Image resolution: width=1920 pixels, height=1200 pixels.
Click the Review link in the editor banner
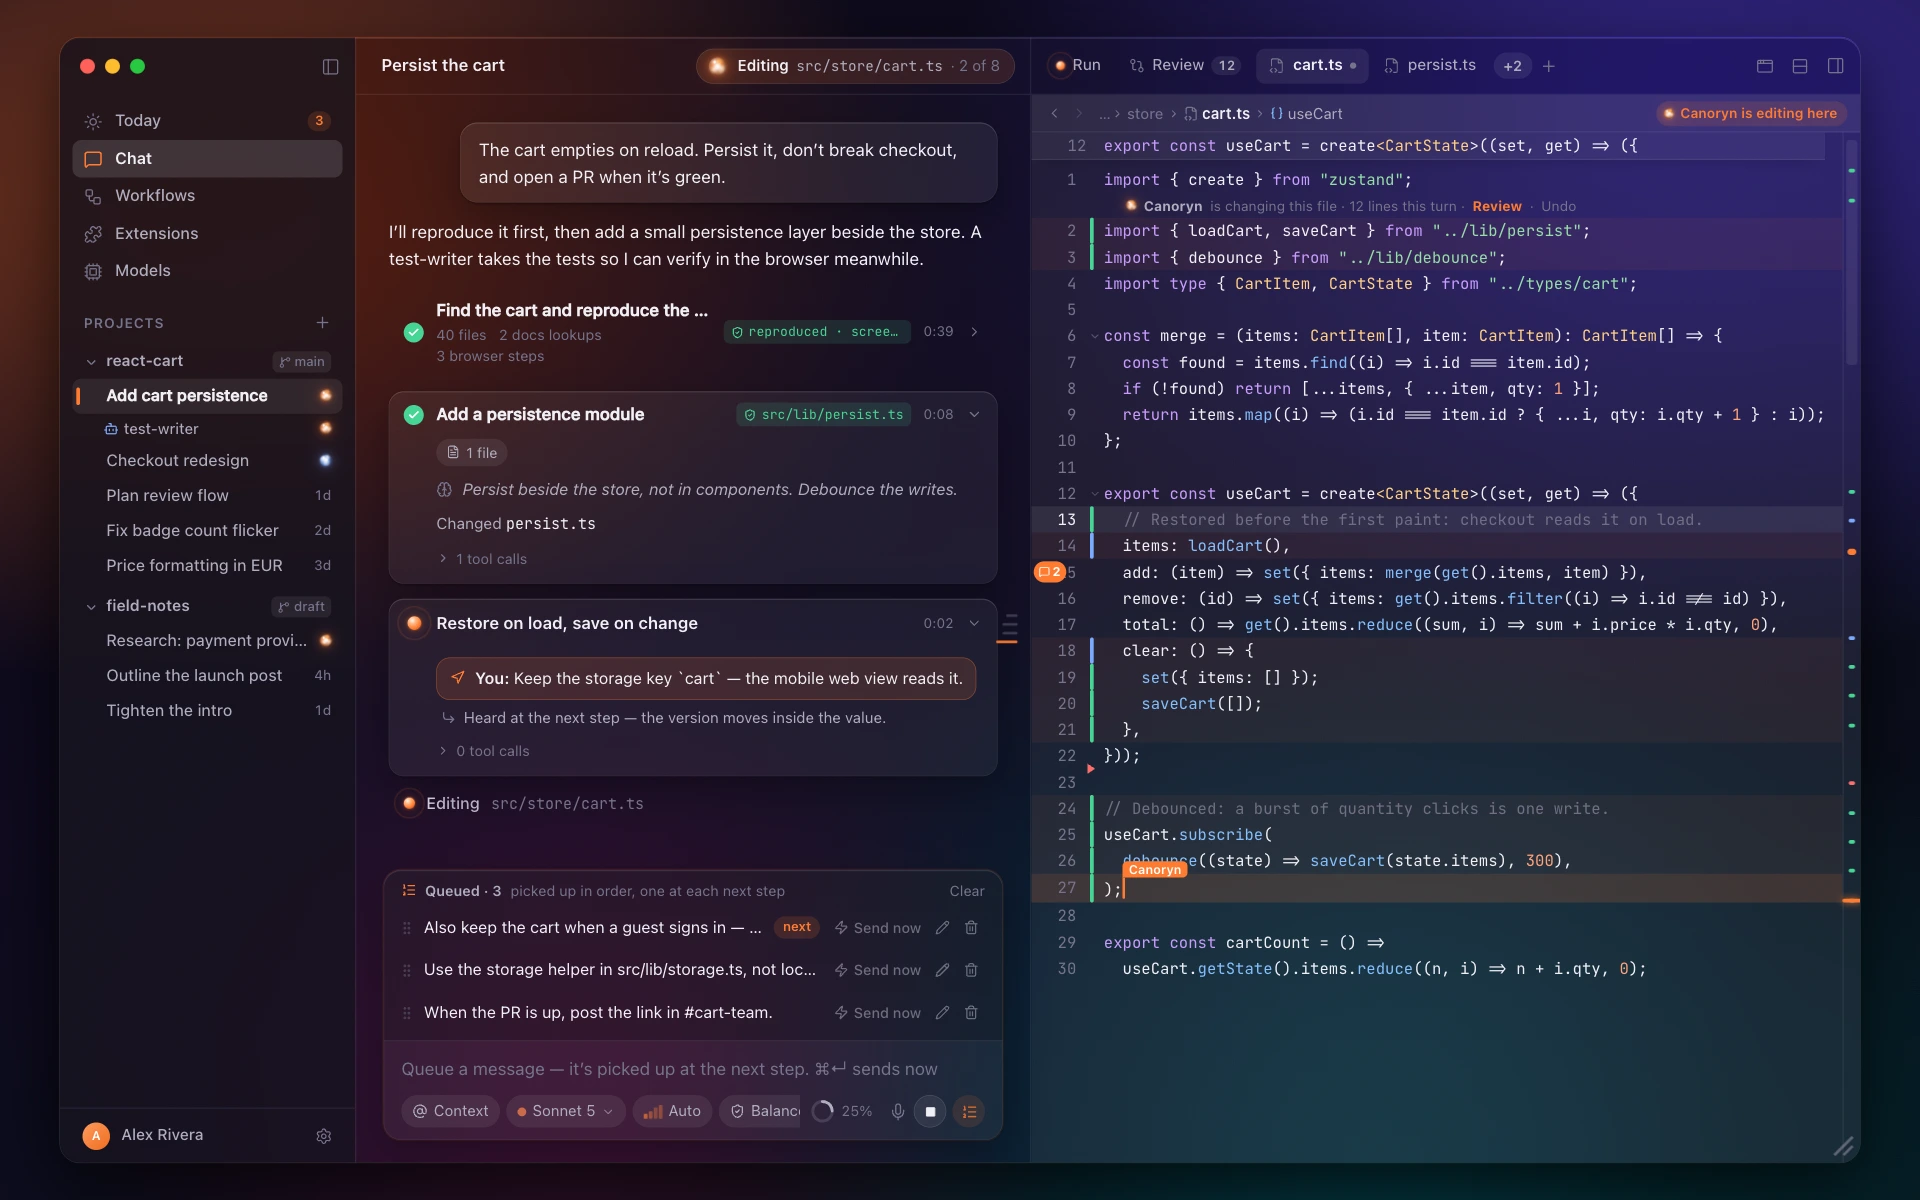(1497, 207)
